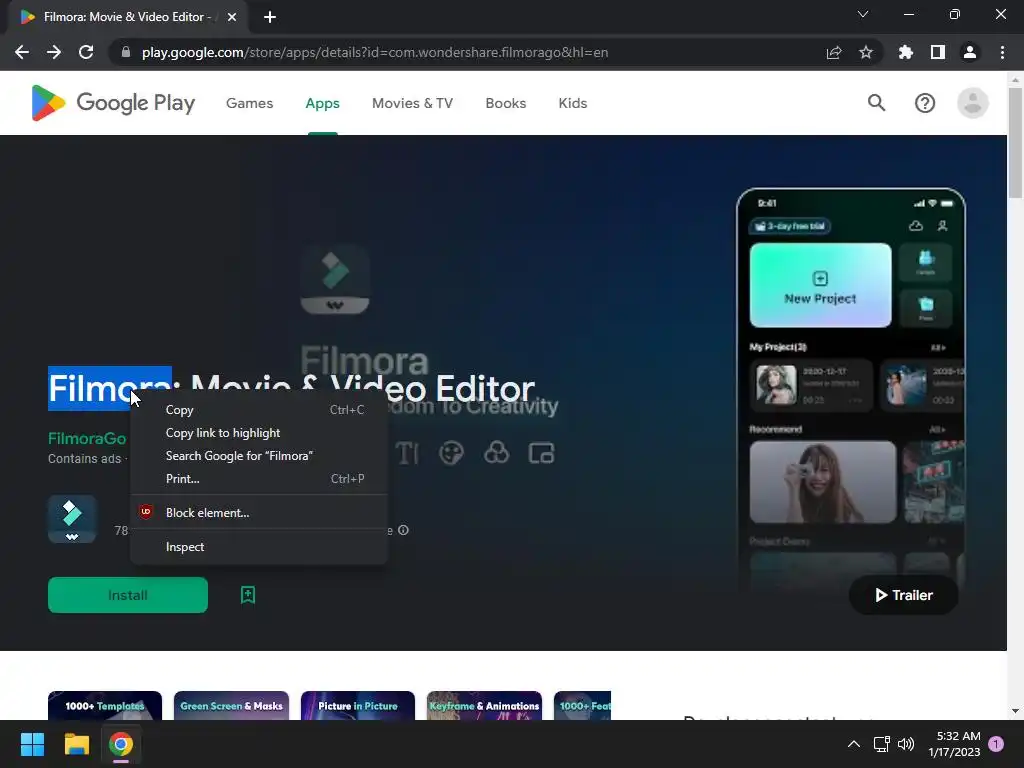Open a new browser tab
Screen dimensions: 1024x768
(x=270, y=17)
